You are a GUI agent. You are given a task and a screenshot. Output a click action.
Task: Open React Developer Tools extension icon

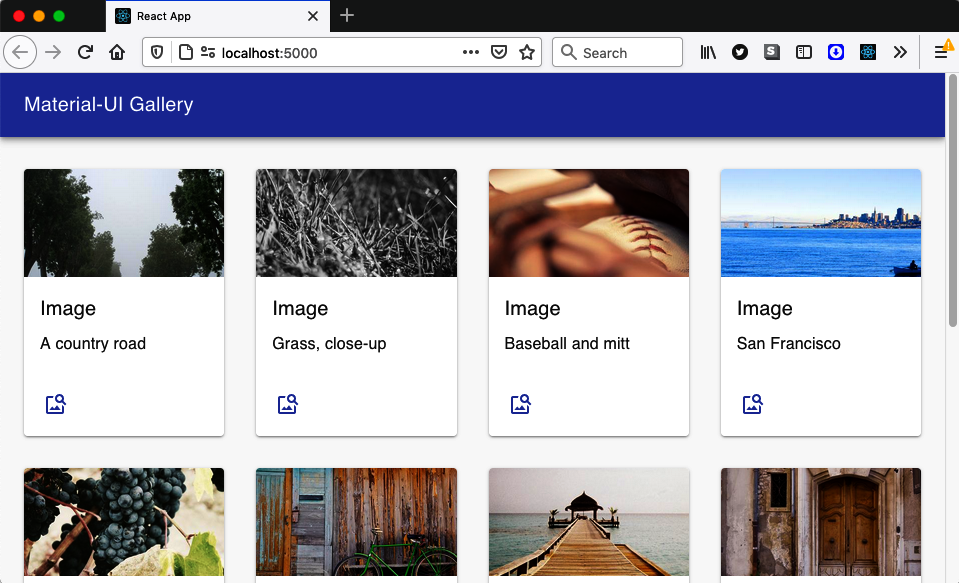pyautogui.click(x=867, y=53)
